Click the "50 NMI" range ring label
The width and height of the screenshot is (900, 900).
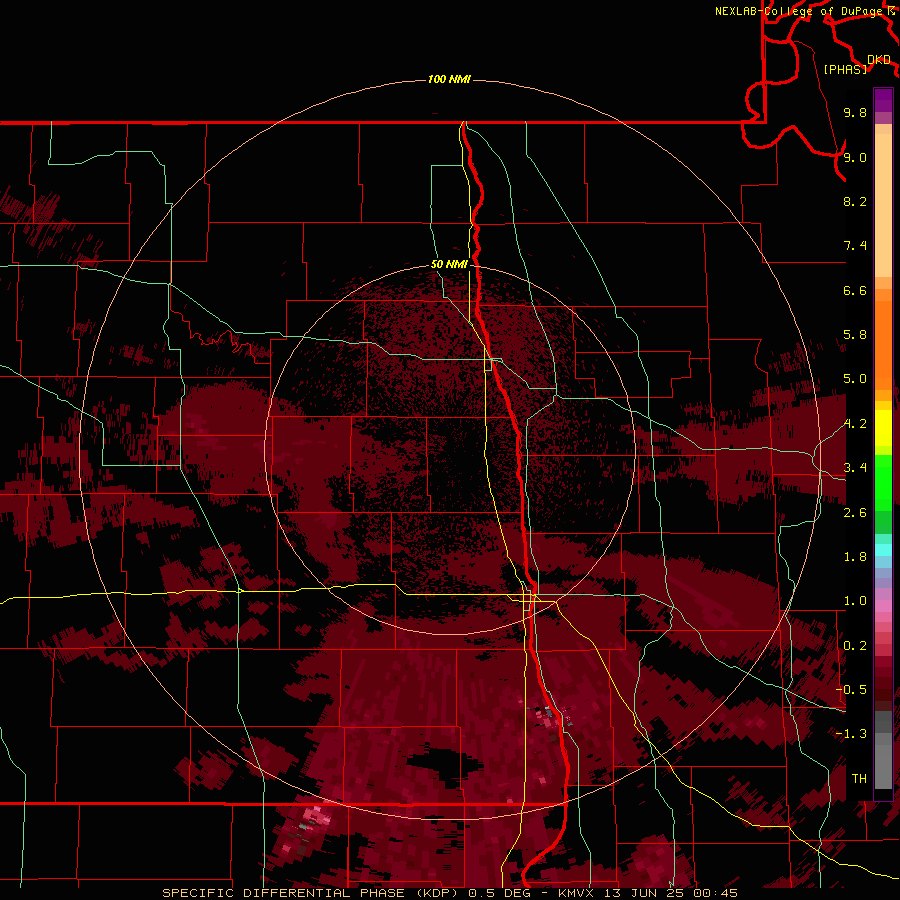point(449,264)
